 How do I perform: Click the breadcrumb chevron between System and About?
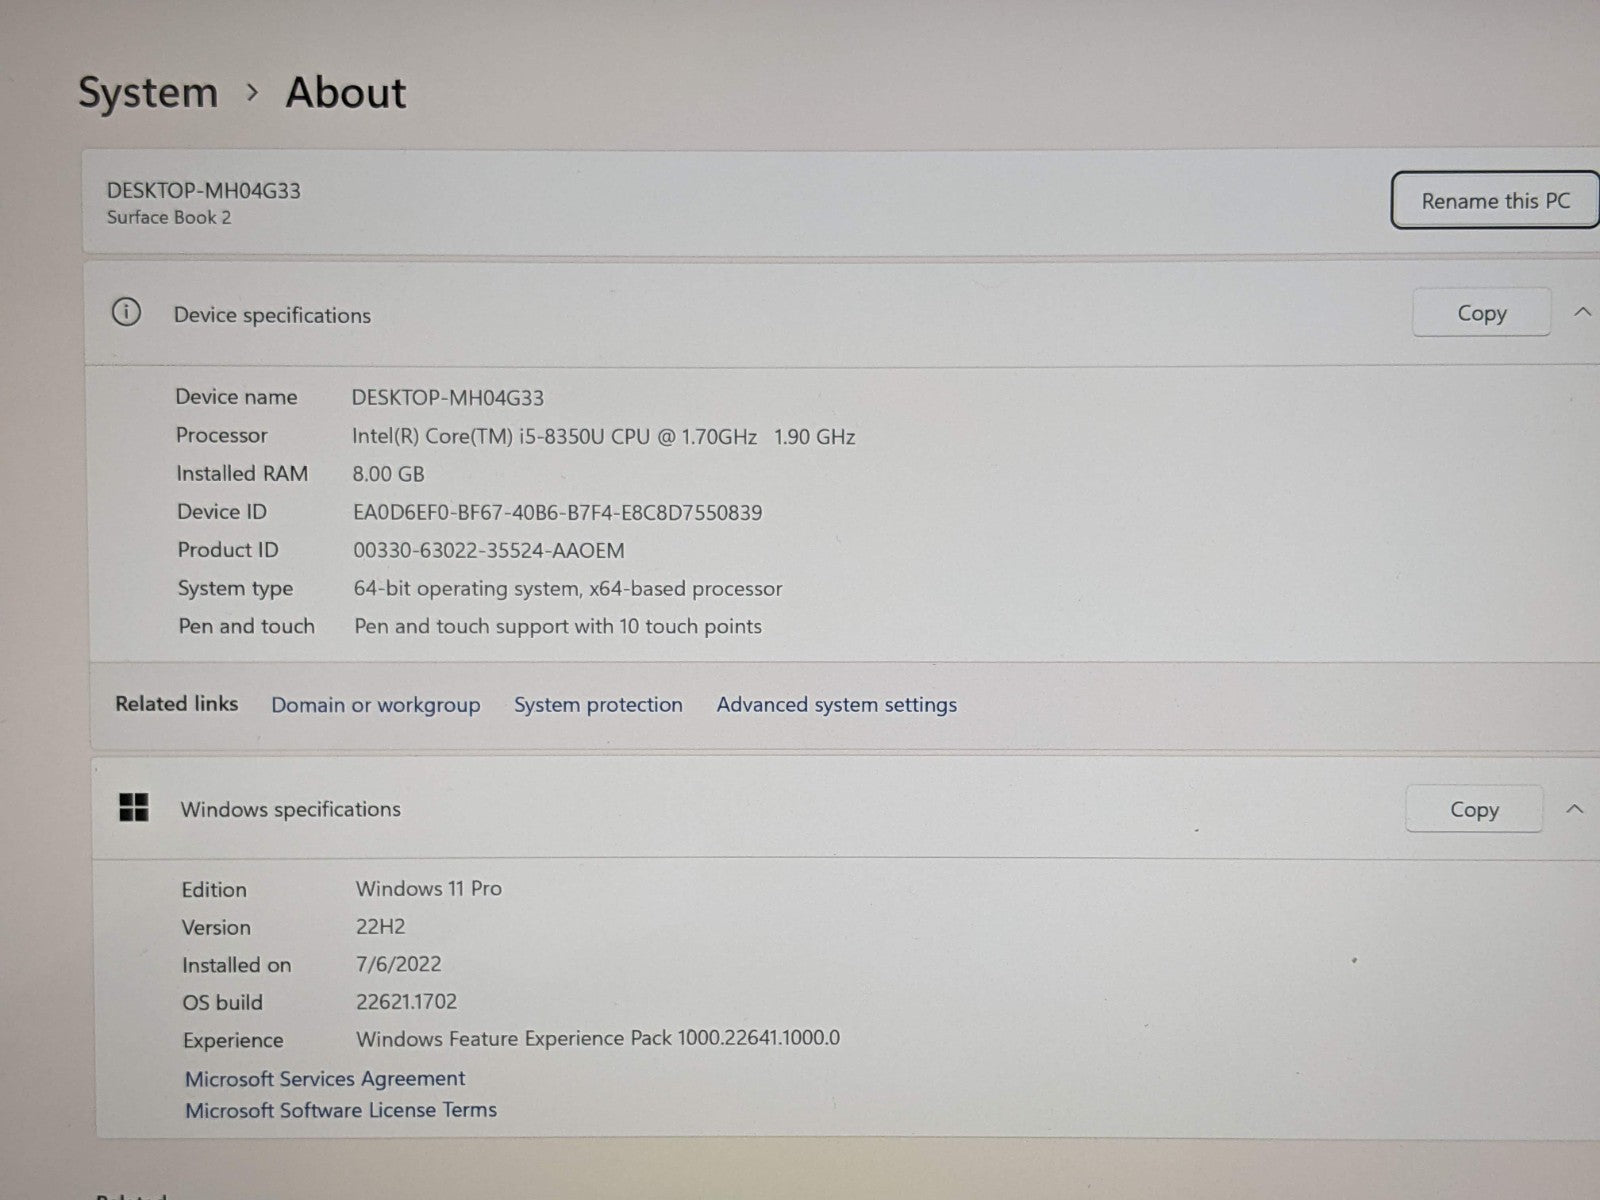(253, 92)
